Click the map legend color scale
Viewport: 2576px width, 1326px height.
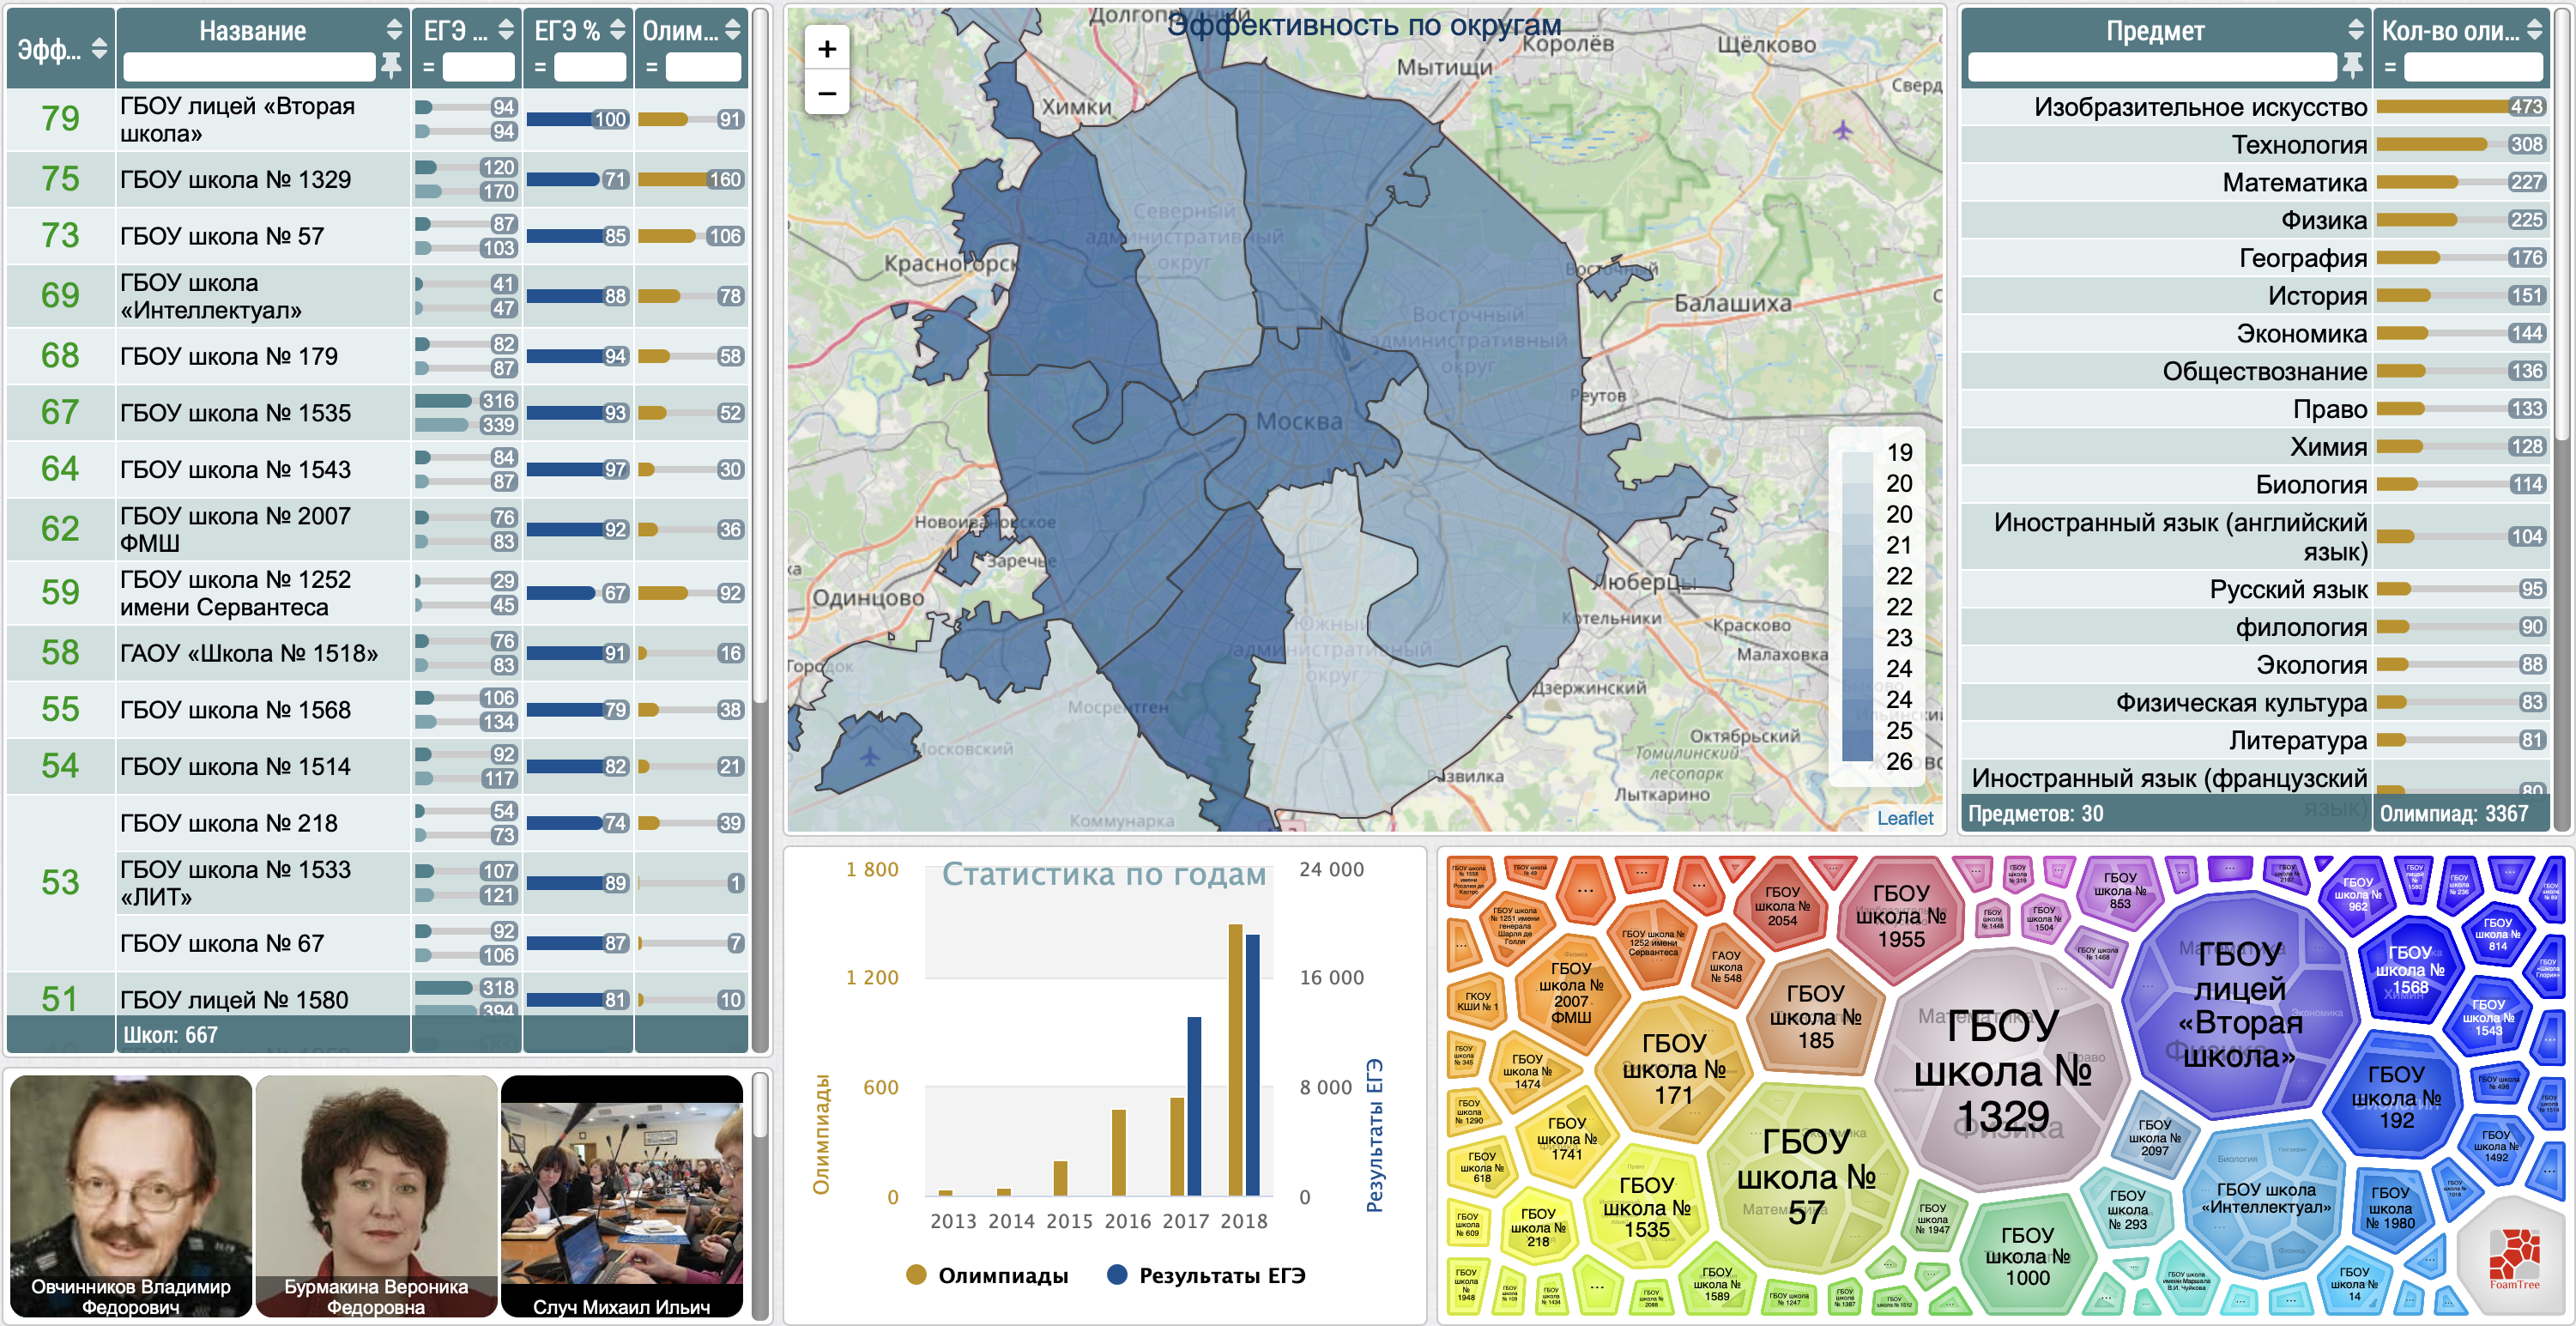click(x=1857, y=607)
